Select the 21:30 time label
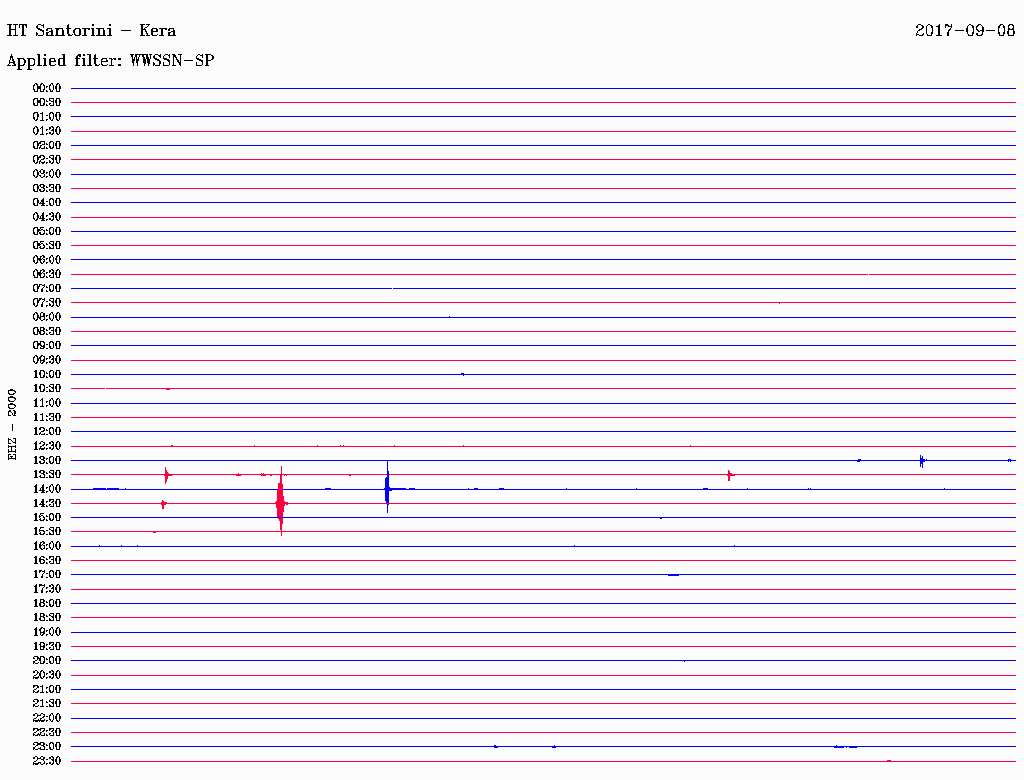Viewport: 1024px width, 780px height. (47, 704)
